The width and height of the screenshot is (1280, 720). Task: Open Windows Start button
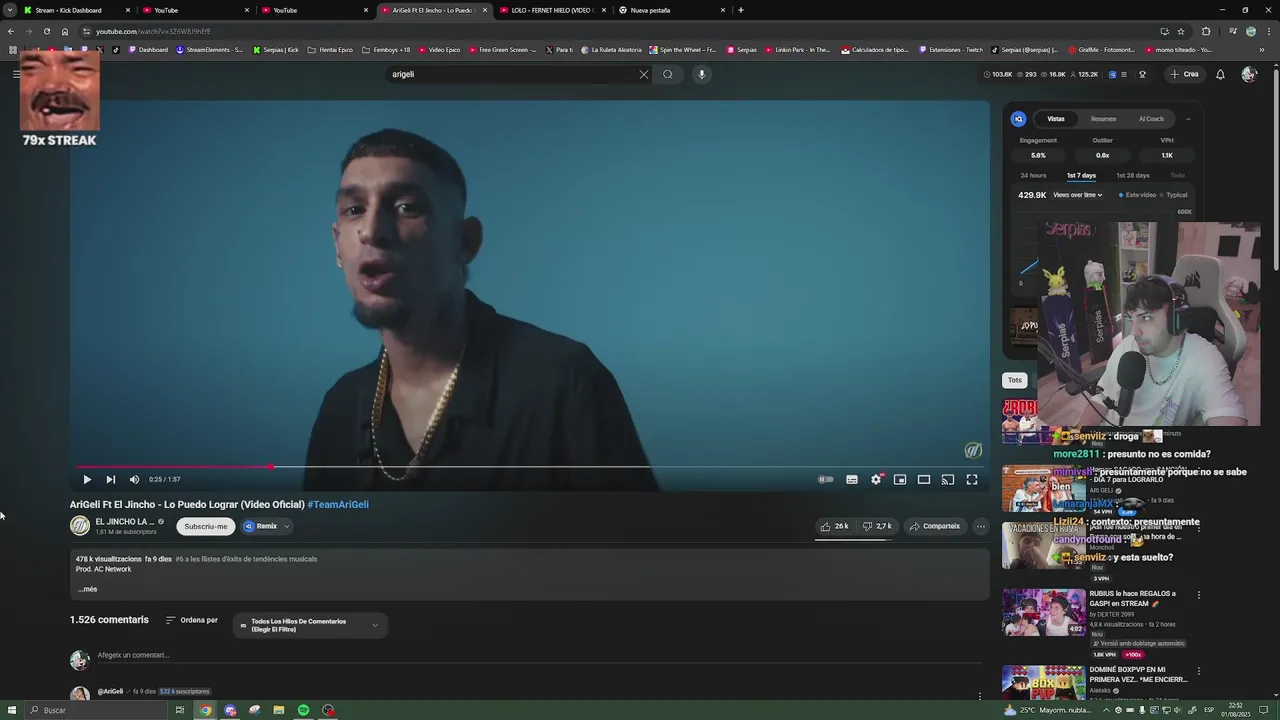[12, 710]
